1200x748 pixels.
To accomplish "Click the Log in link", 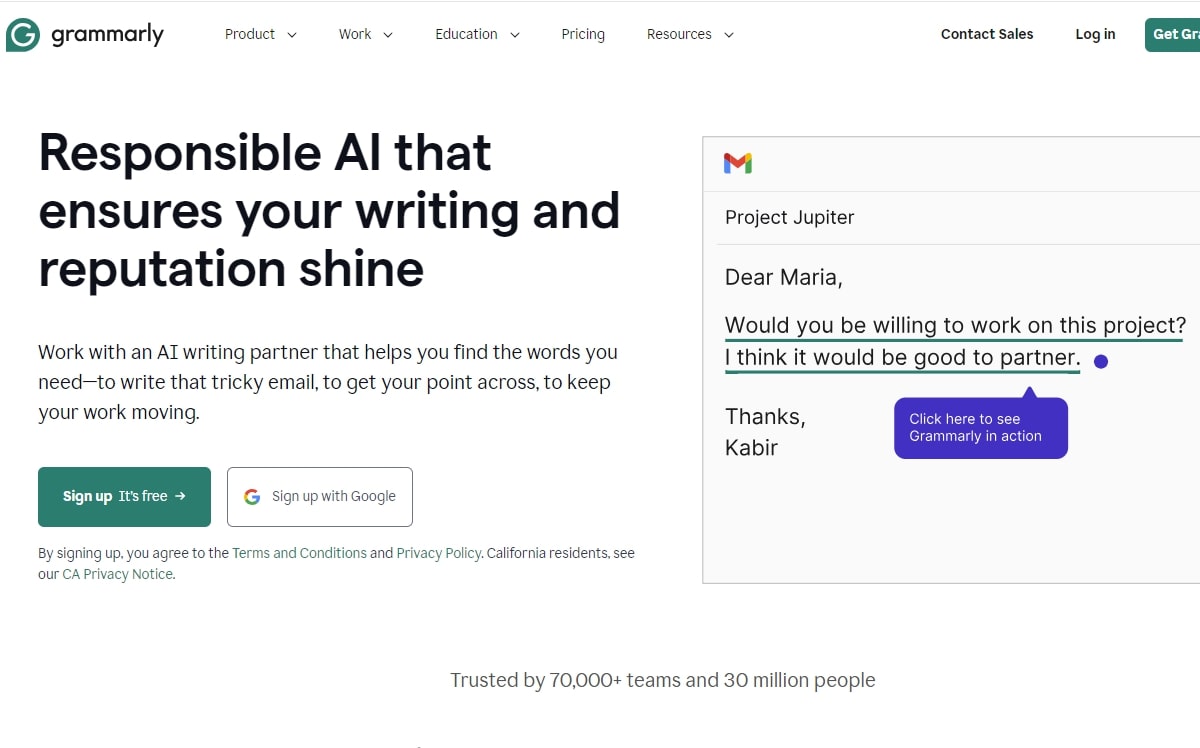I will (1095, 34).
